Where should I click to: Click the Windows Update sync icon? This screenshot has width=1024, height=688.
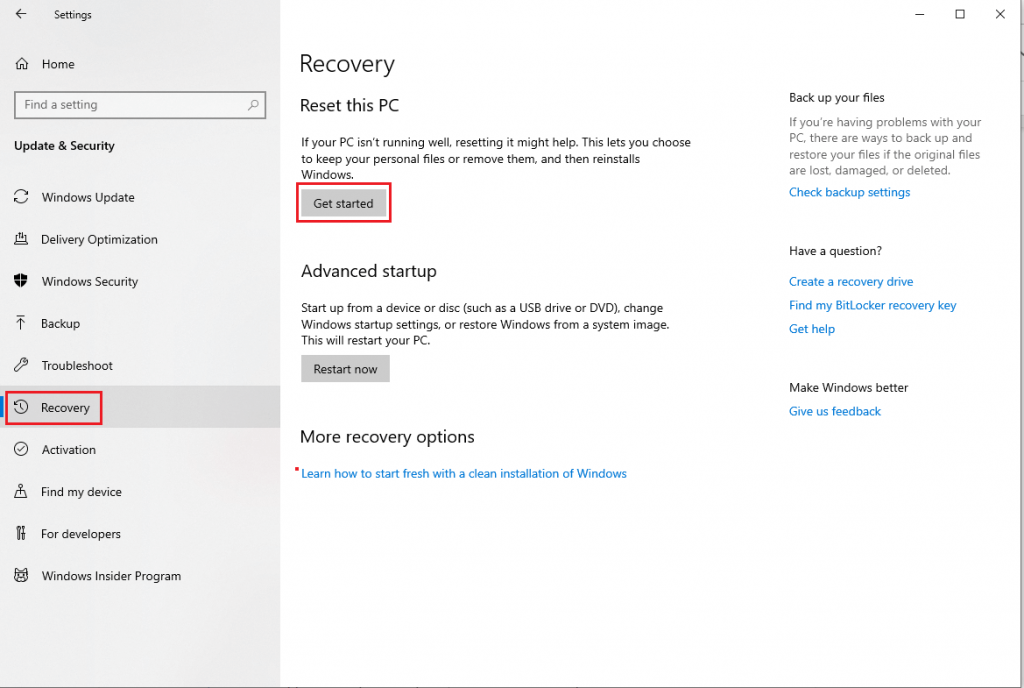tap(21, 196)
